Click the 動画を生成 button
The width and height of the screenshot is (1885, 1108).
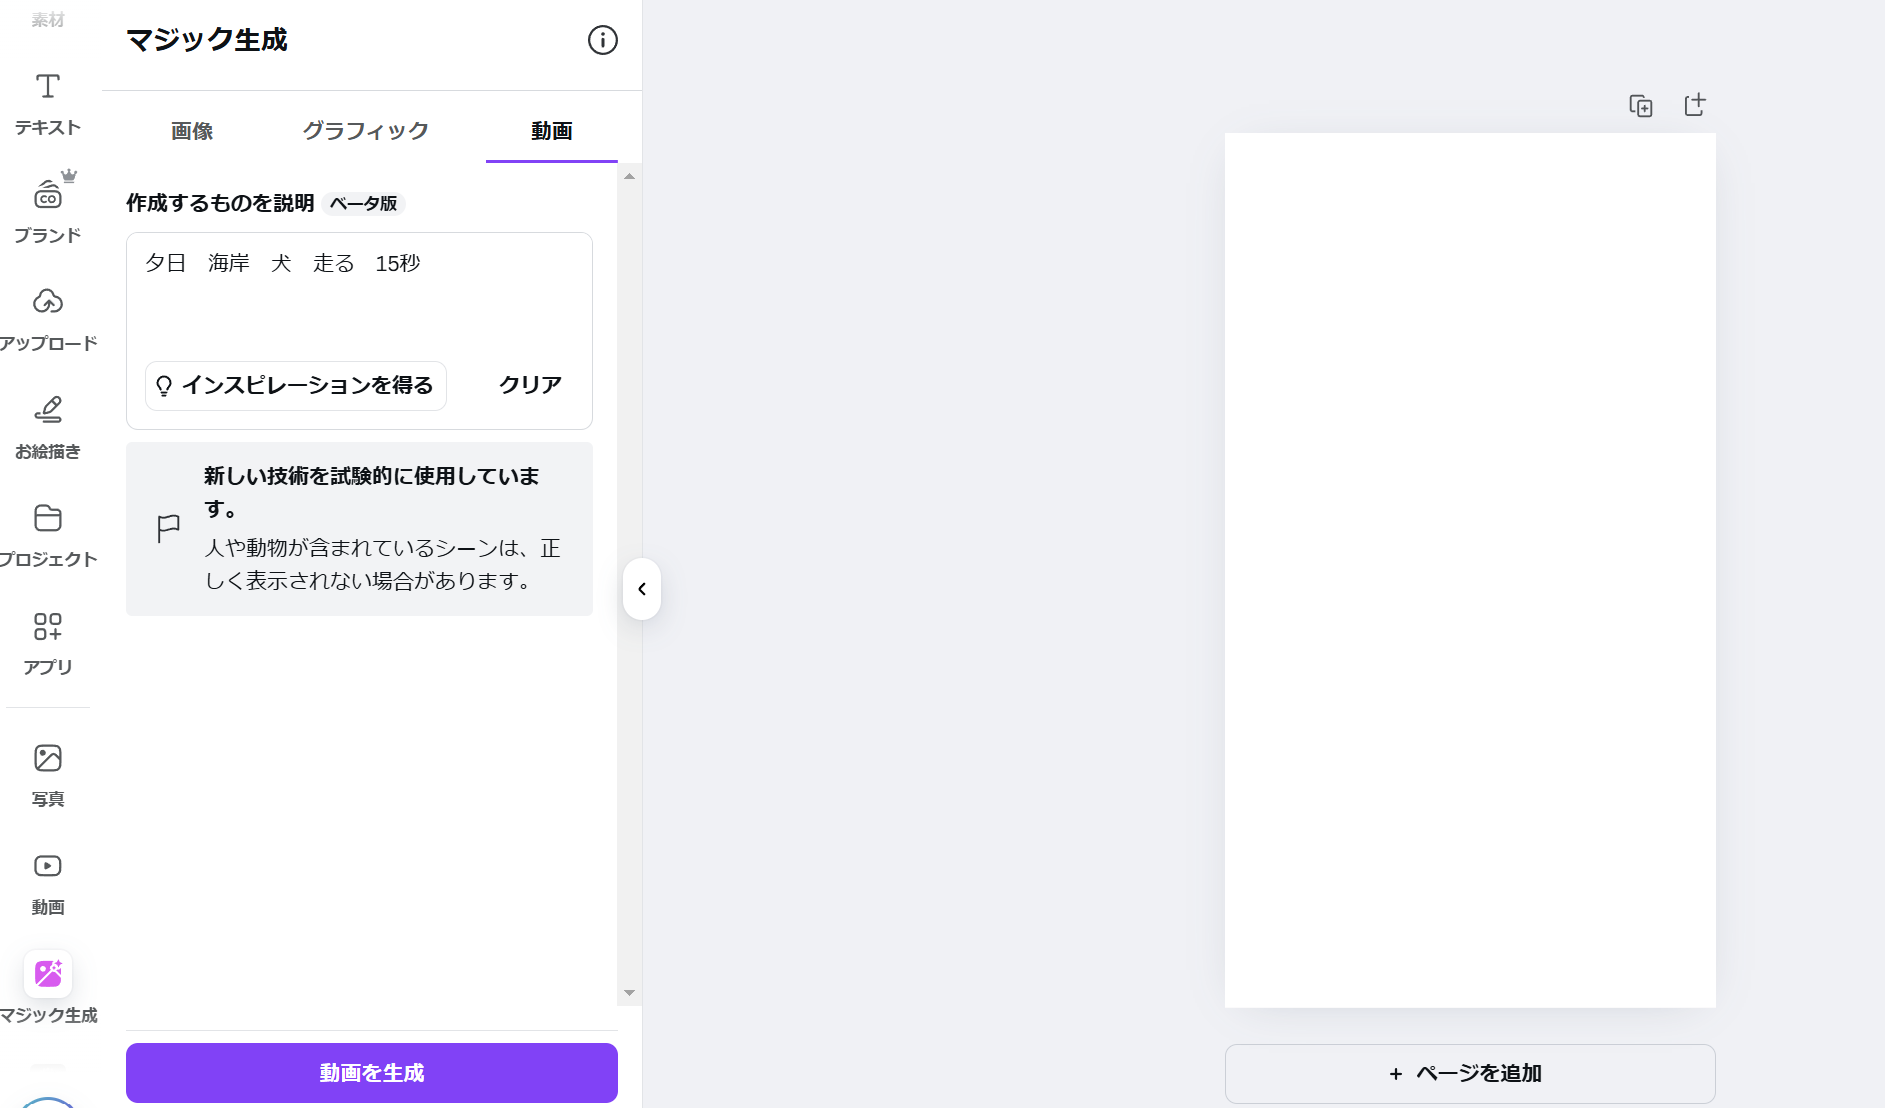[x=372, y=1073]
